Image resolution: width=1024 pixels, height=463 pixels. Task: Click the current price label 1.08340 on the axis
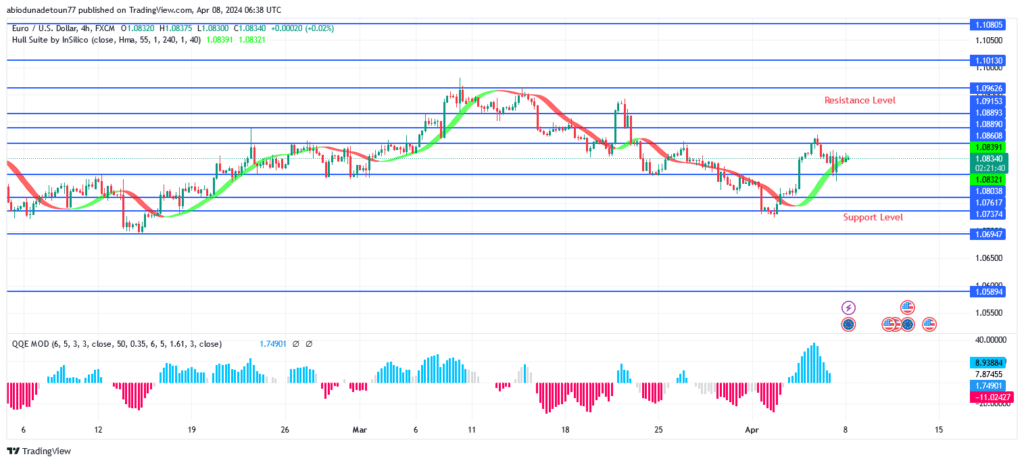[x=989, y=158]
